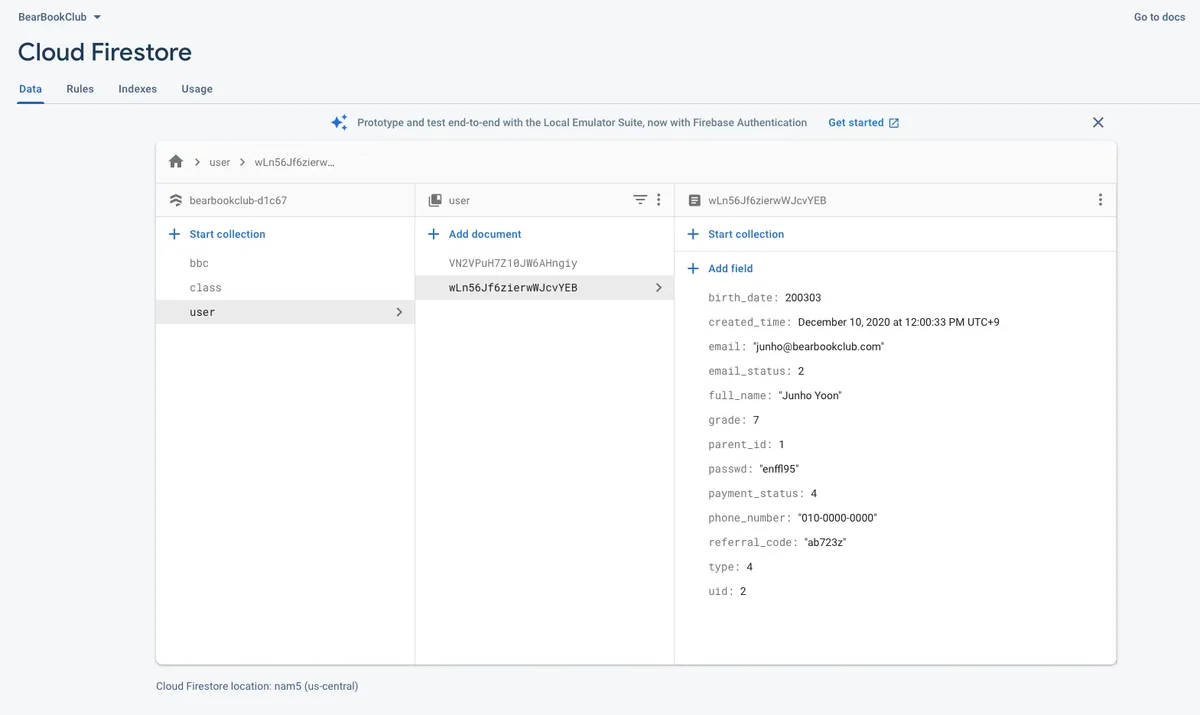Click the email_status field
The width and height of the screenshot is (1200, 715).
coord(756,371)
